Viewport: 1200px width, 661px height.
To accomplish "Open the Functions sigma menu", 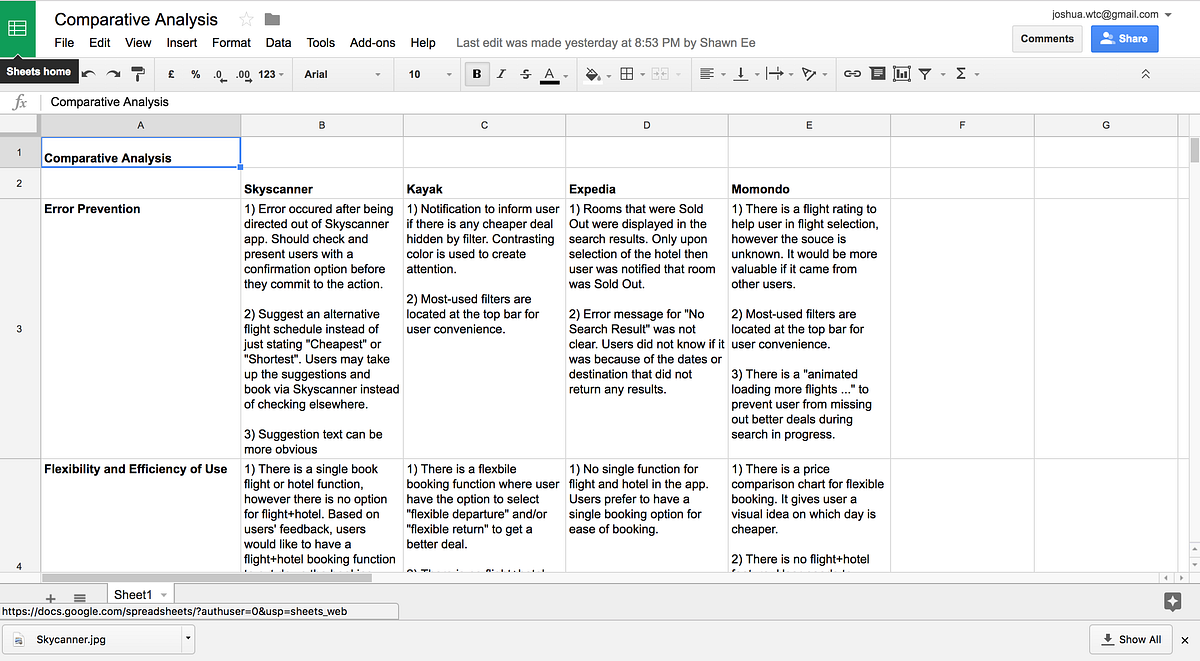I will pos(965,74).
